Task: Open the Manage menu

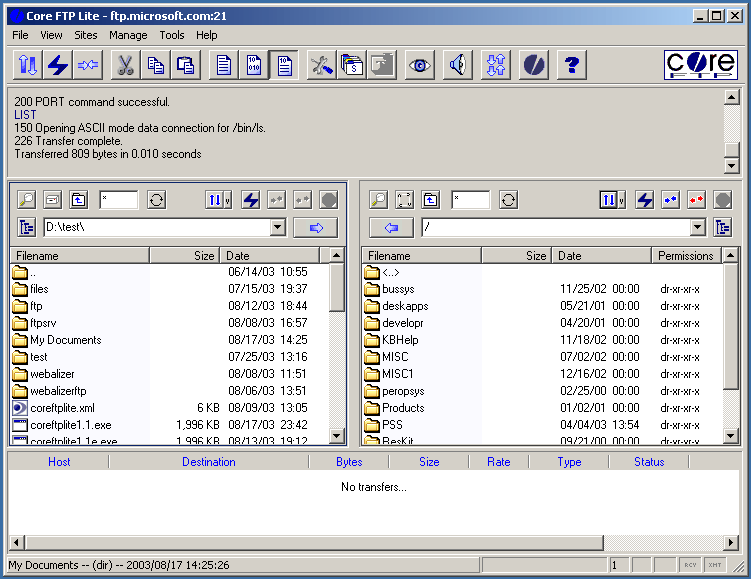Action: [x=128, y=35]
